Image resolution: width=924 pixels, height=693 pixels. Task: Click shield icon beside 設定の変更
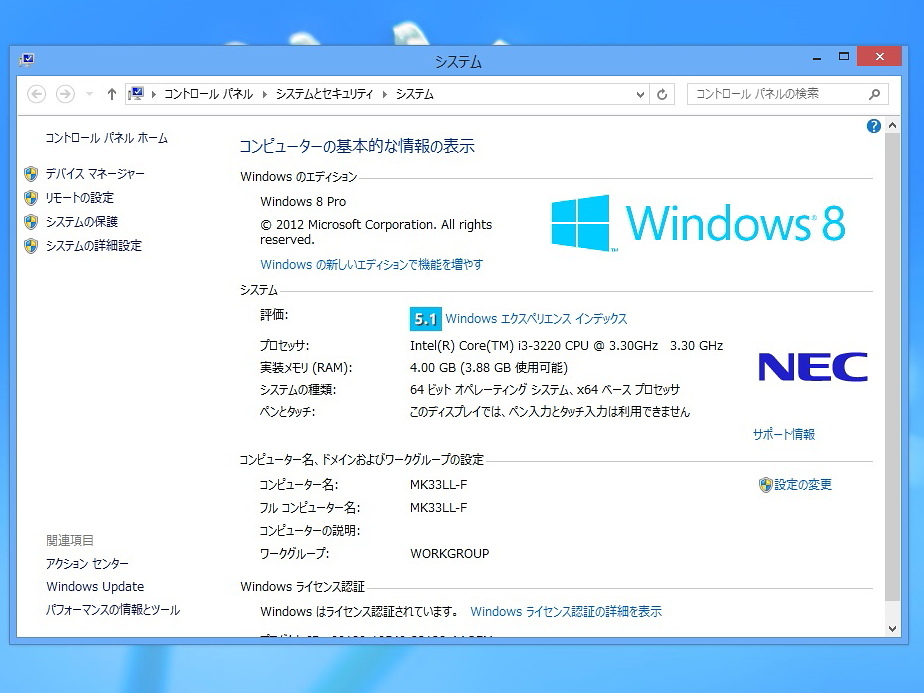(x=765, y=485)
